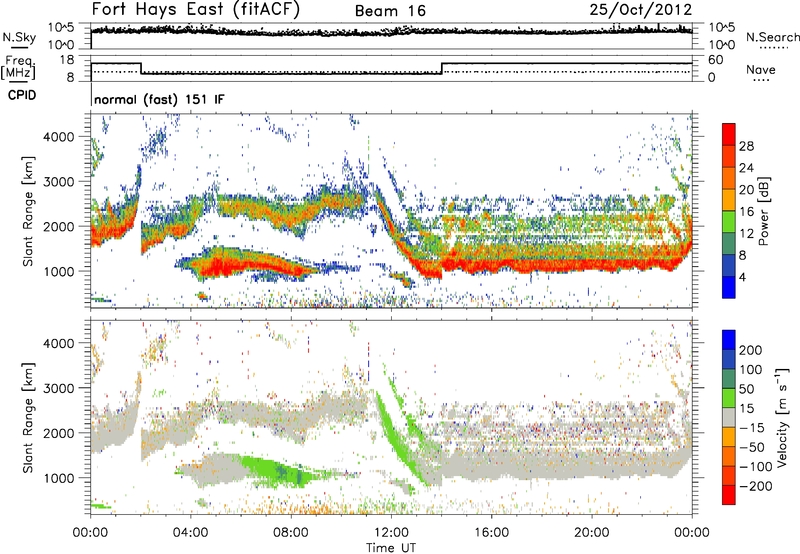Image resolution: width=800 pixels, height=554 pixels.
Task: Select the 'Freq. [MHz]' label
Action: pos(18,67)
